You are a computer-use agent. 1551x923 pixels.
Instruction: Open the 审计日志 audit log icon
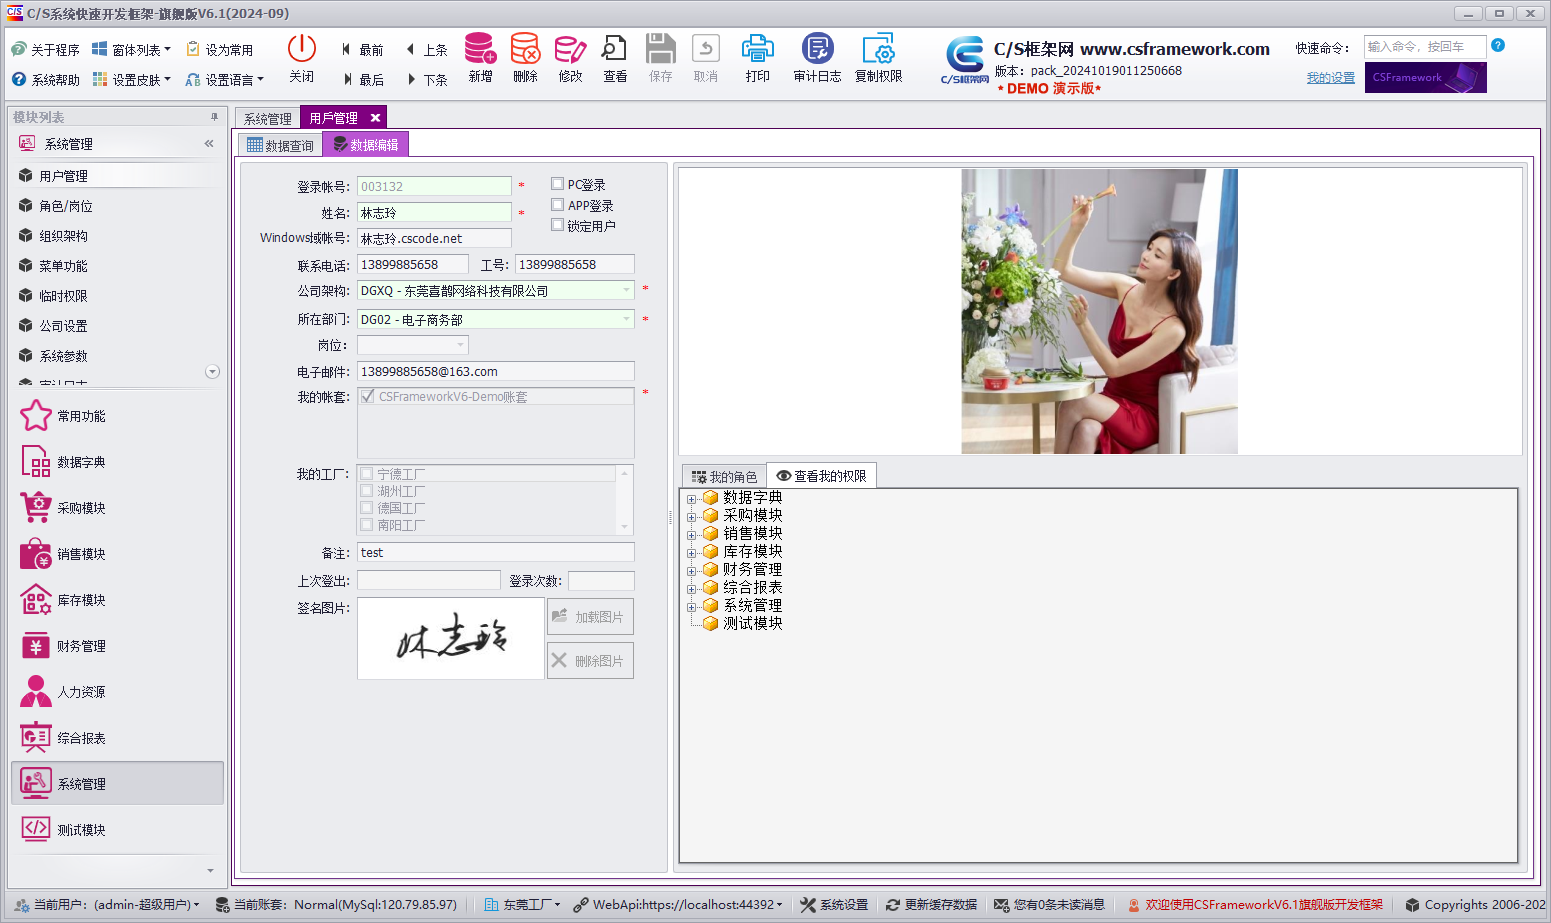817,49
